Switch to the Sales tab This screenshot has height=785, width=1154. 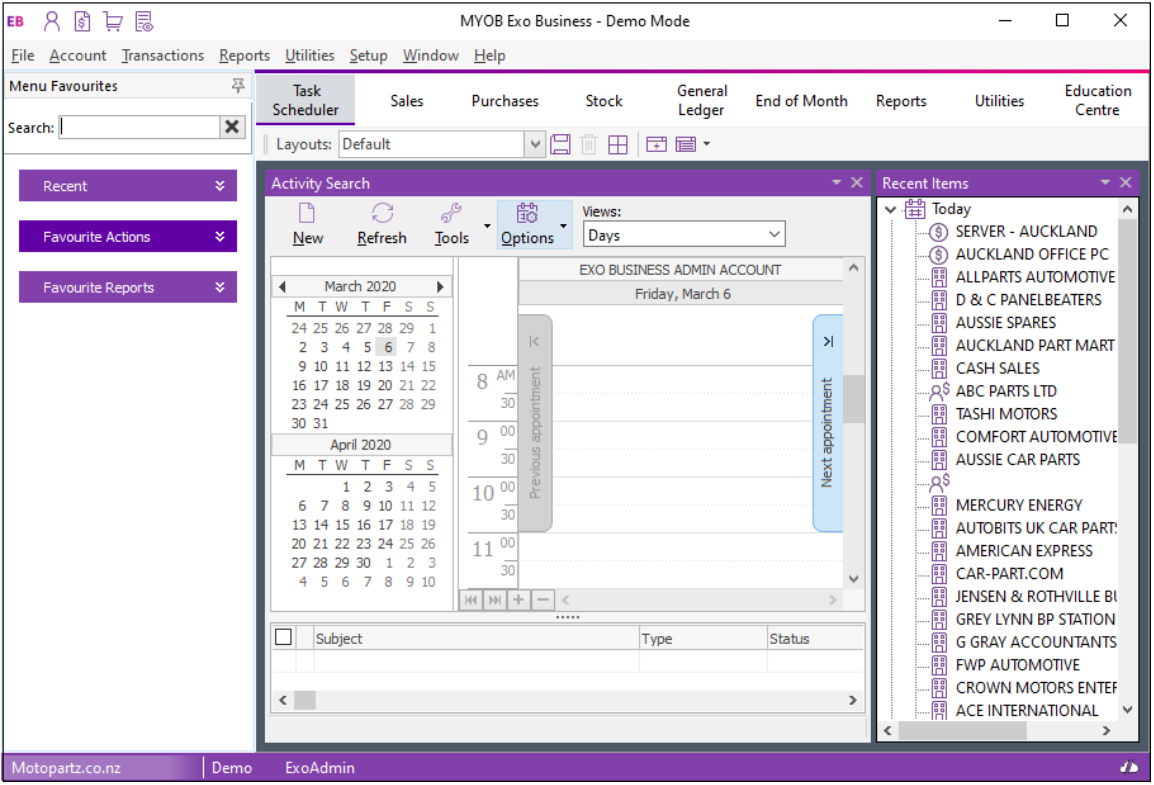tap(406, 100)
